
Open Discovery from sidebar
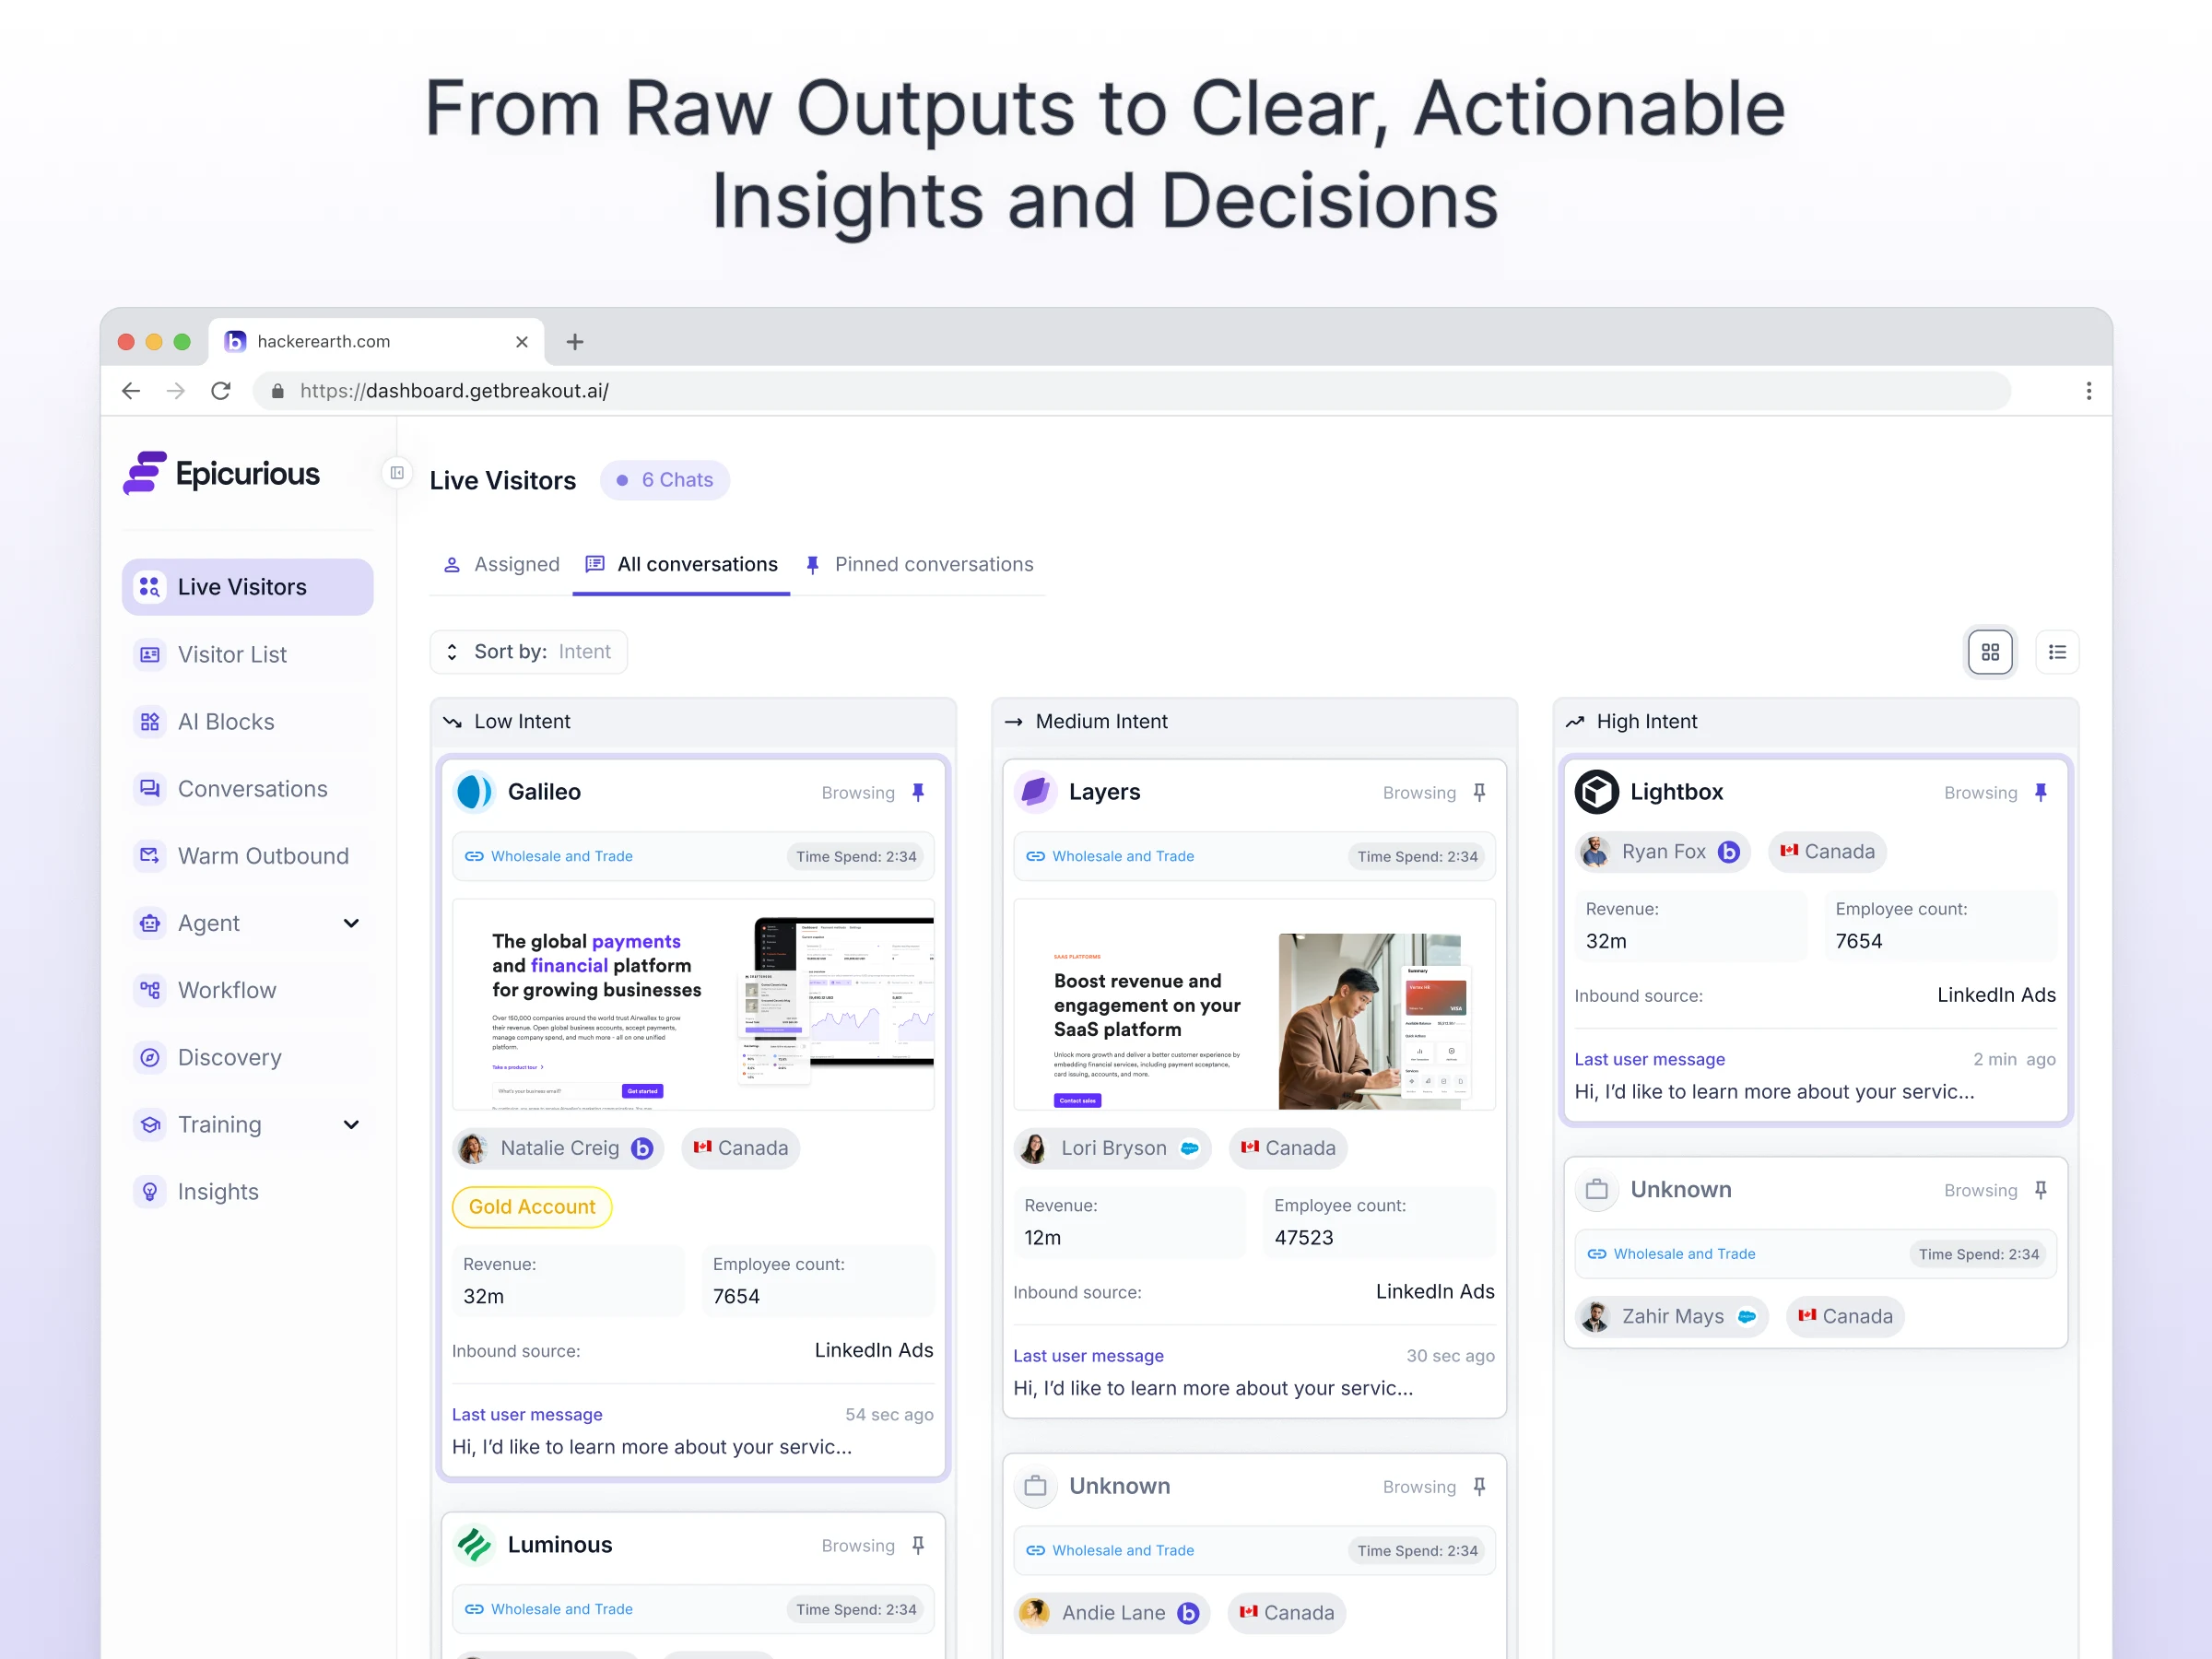click(x=229, y=1057)
